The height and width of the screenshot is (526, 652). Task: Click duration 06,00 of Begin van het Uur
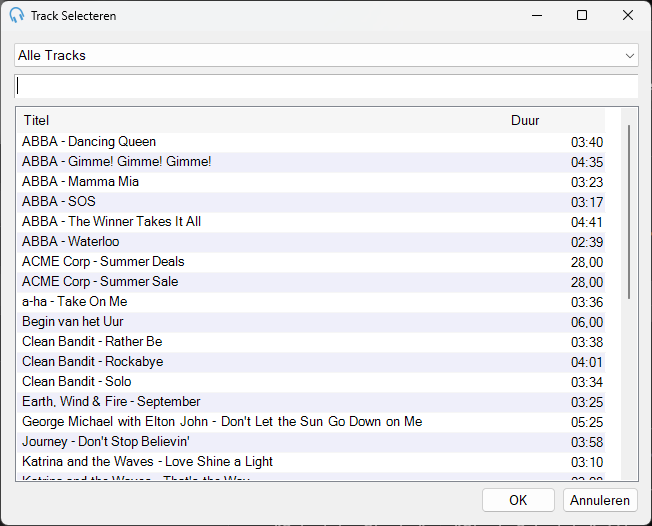[587, 322]
